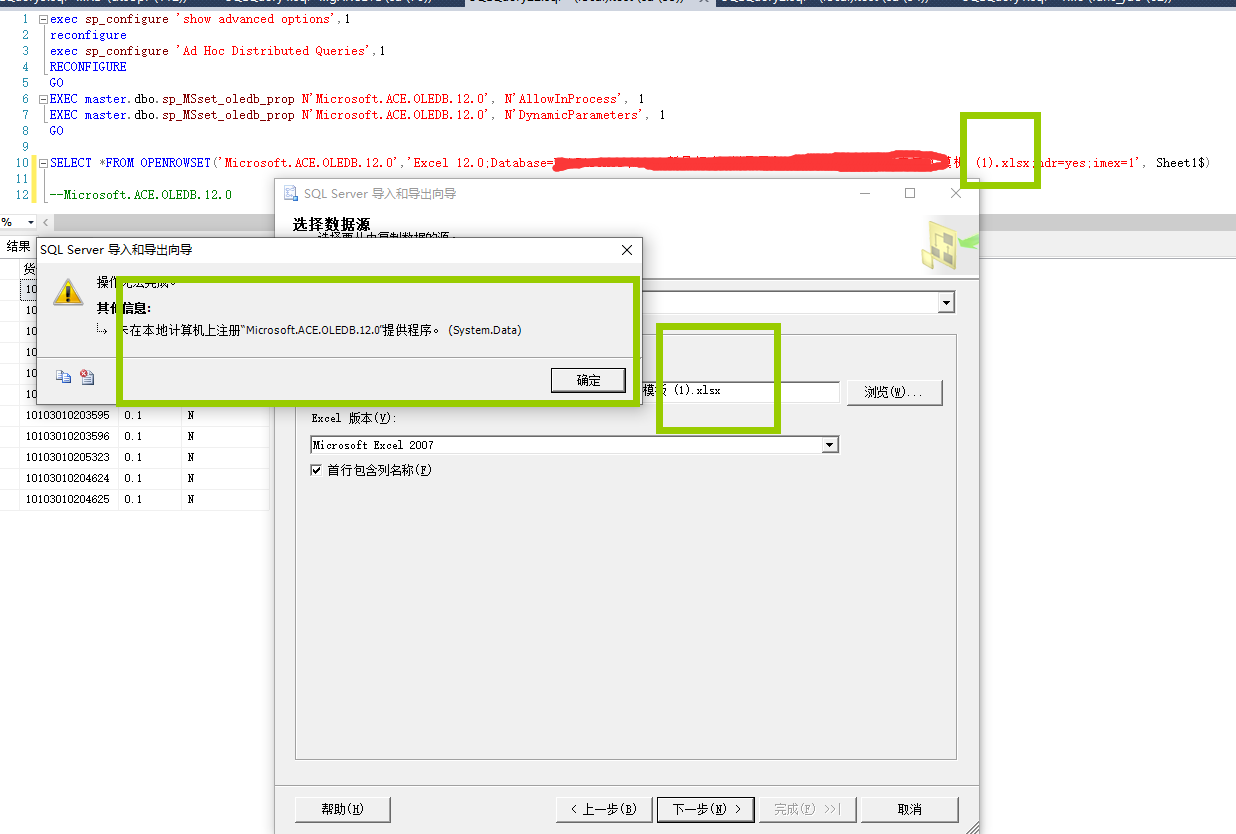Collapse the code block starting at line 1
Viewport: 1236px width, 834px height.
click(42, 19)
